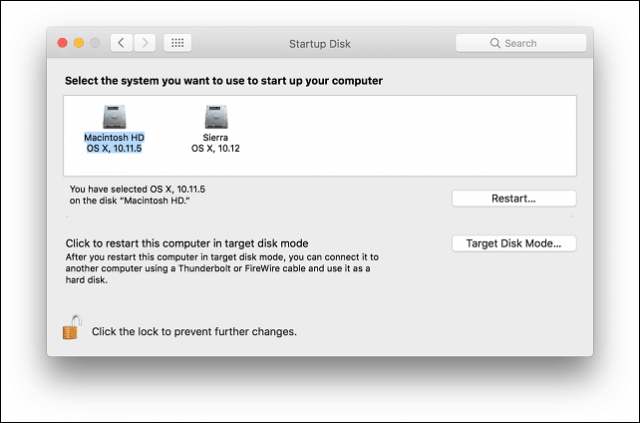Open Target Disk Mode... button
Screen dimensions: 640x423
pyautogui.click(x=514, y=244)
